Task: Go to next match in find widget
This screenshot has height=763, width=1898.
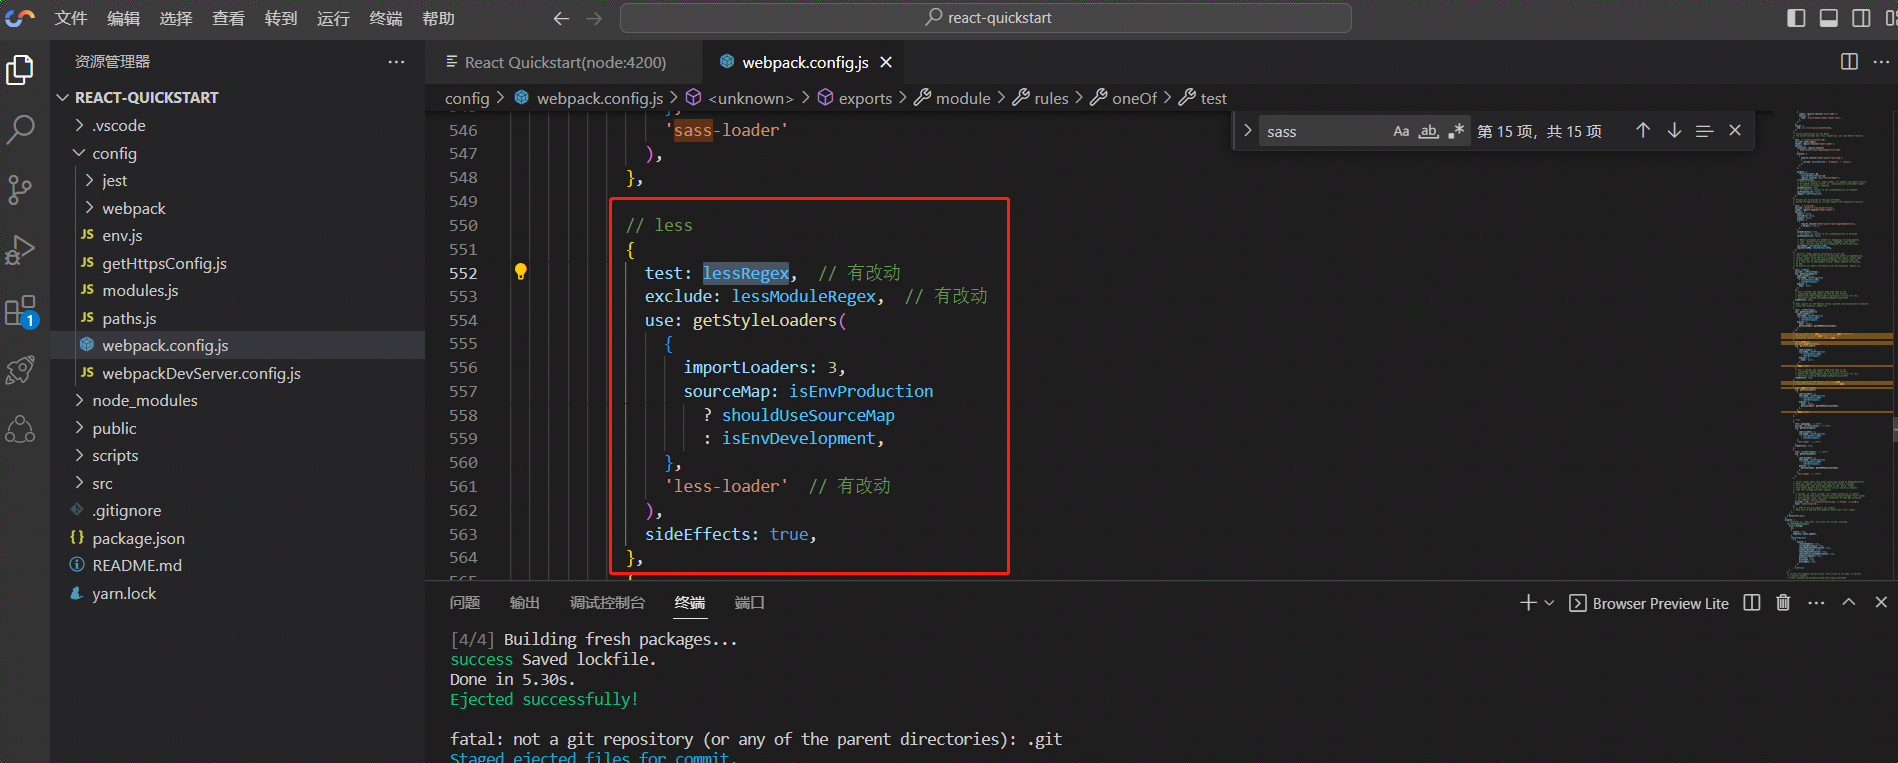Action: coord(1674,131)
